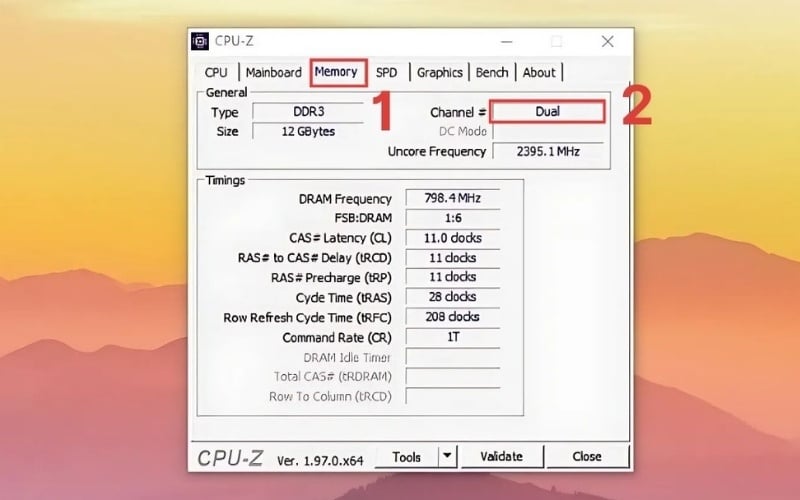
Task: Open the About tab
Action: (539, 72)
